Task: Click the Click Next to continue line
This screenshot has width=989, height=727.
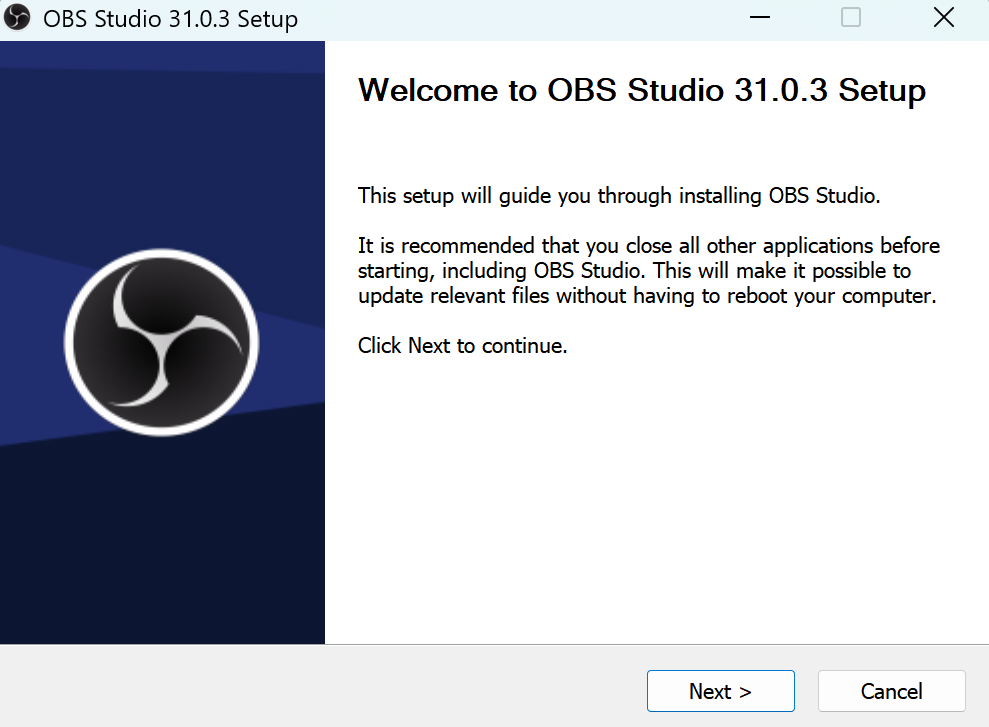Action: pyautogui.click(x=462, y=345)
